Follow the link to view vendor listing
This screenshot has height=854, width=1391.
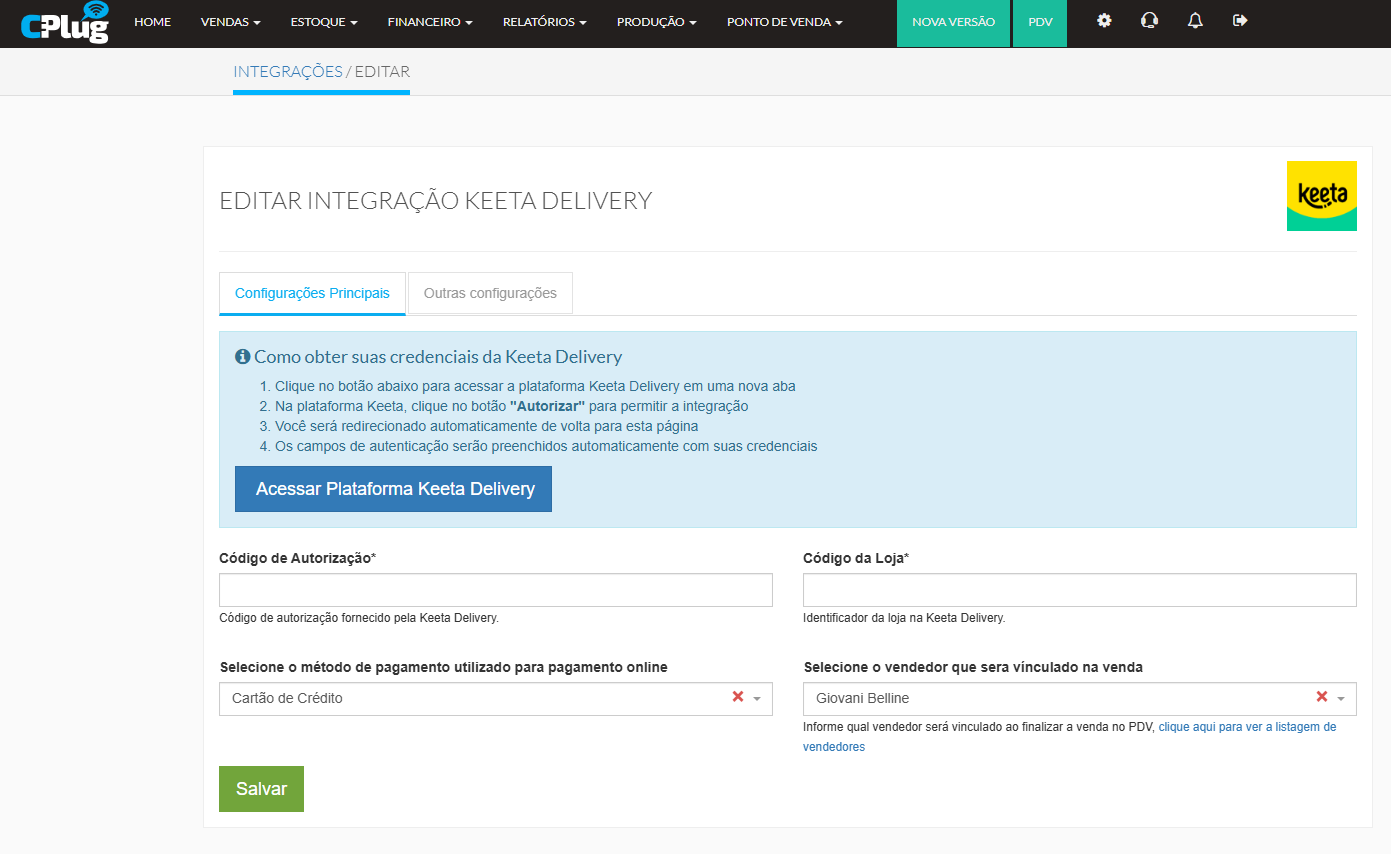(1247, 728)
